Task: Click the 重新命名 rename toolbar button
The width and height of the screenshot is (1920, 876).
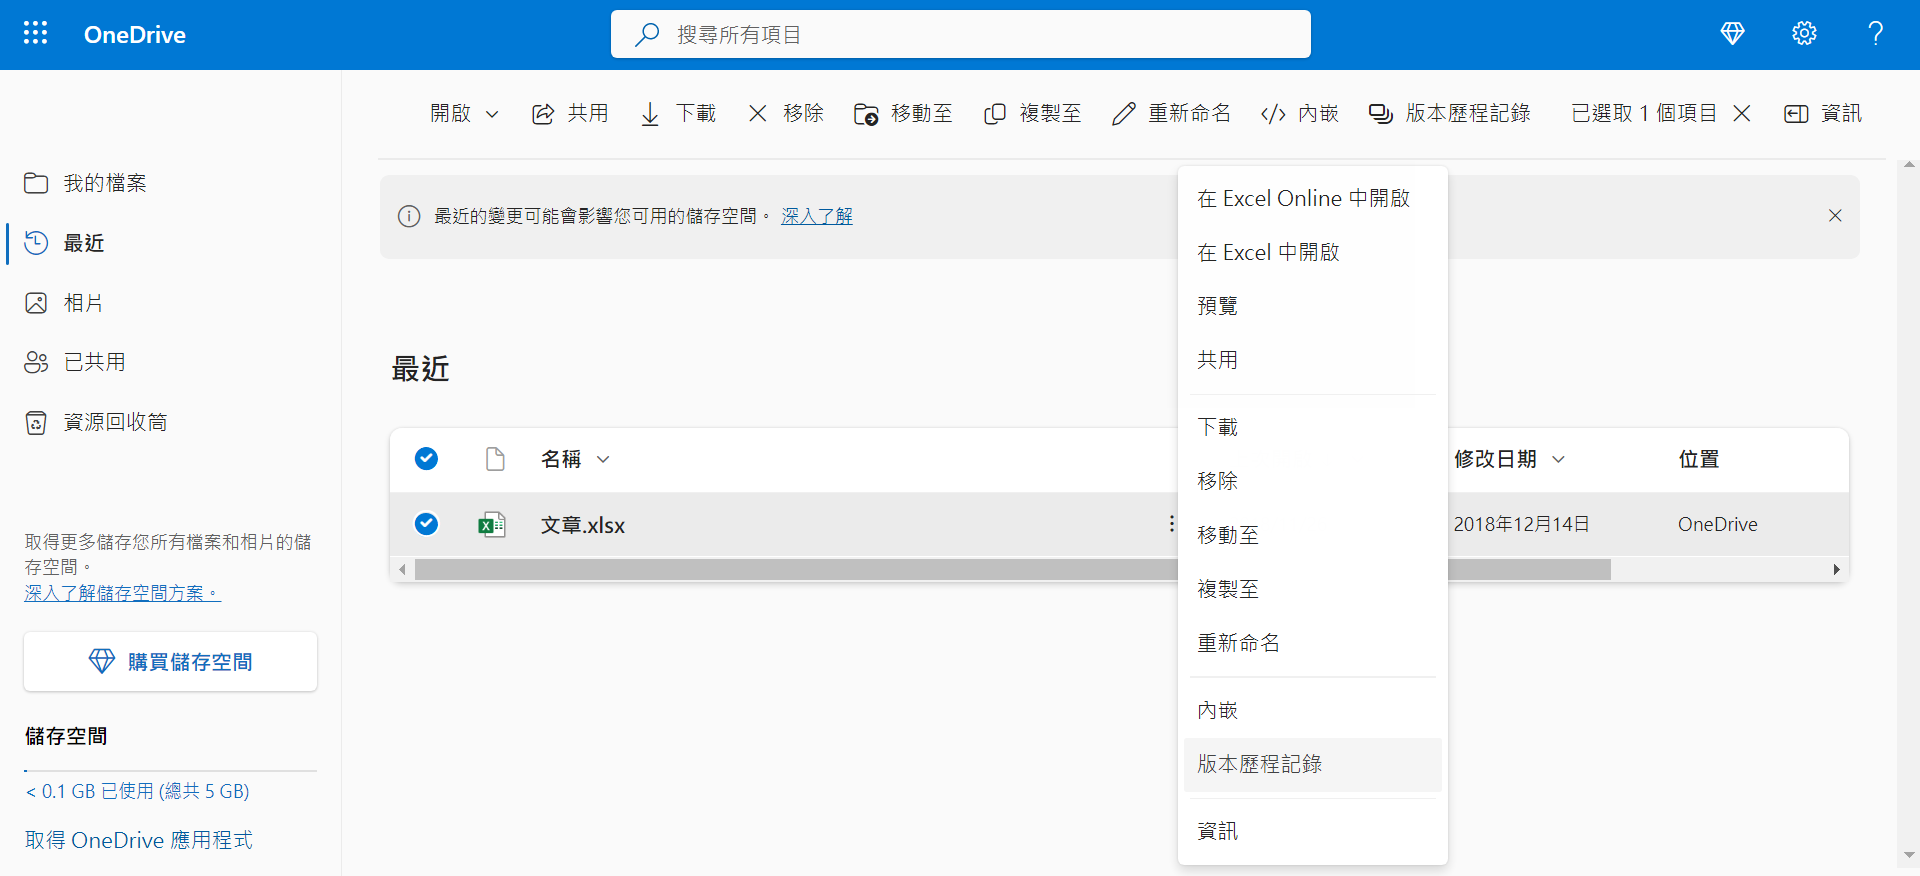Action: pos(1172,114)
